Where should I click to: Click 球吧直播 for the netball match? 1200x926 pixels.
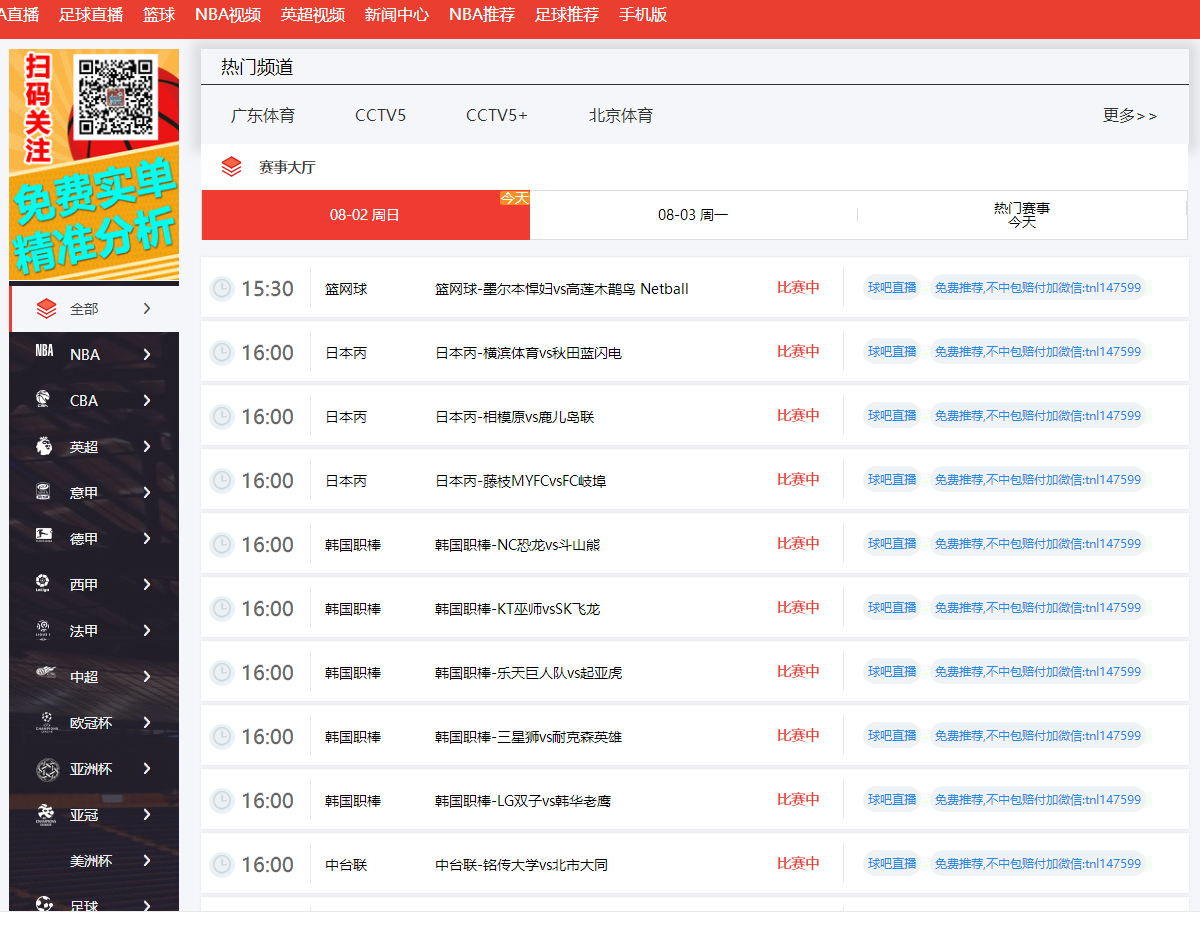point(892,288)
